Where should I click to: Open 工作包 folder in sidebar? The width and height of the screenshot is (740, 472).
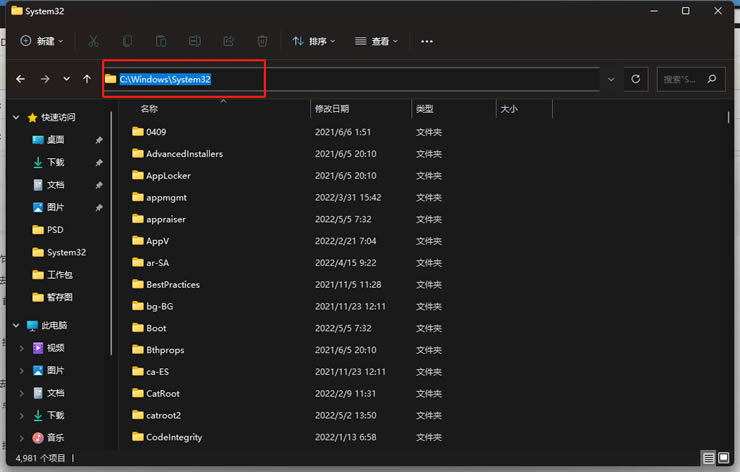point(52,275)
